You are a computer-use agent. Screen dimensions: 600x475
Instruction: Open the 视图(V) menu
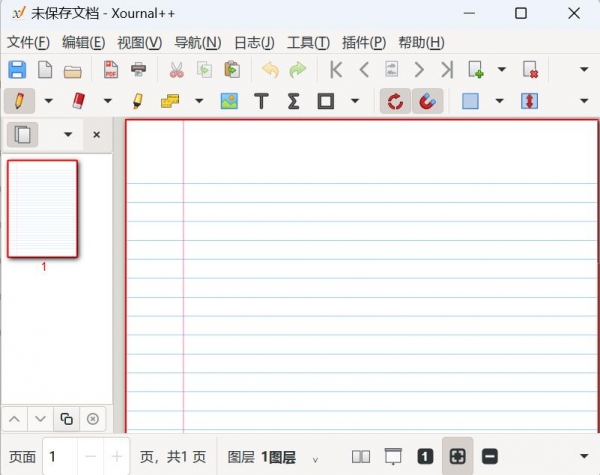tap(140, 42)
